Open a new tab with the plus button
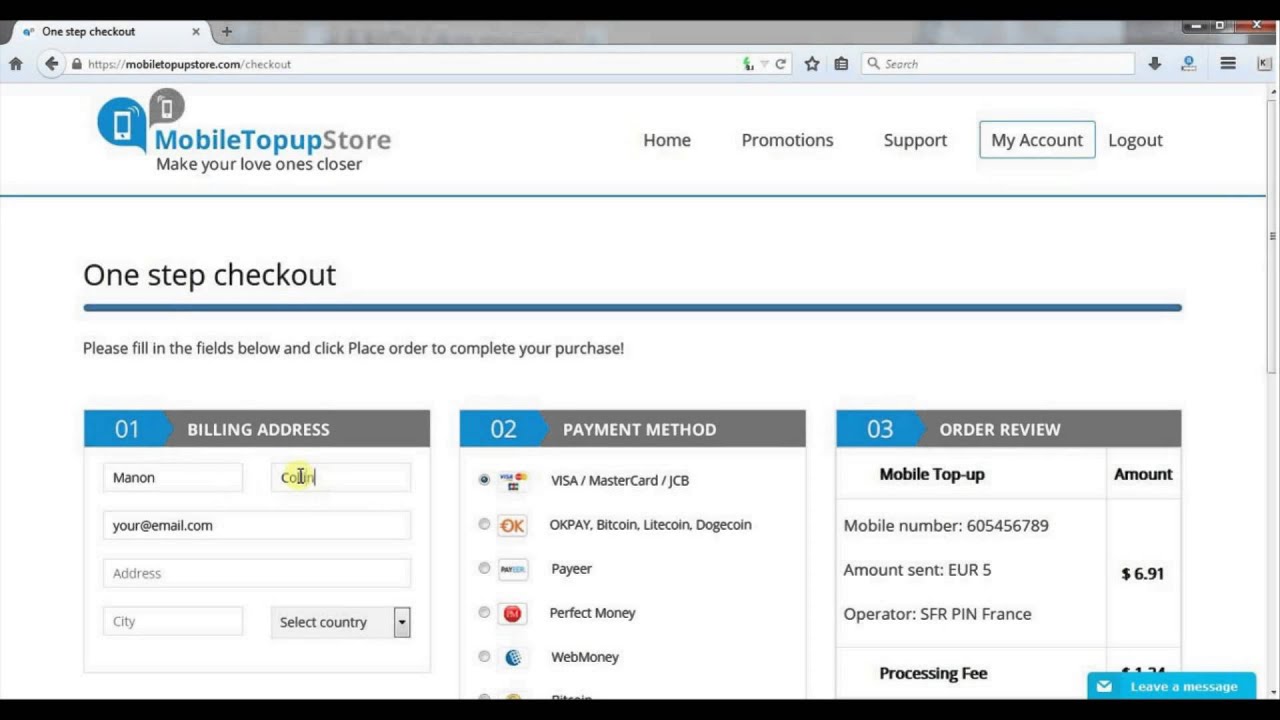Screen dimensions: 1280x720 227,32
